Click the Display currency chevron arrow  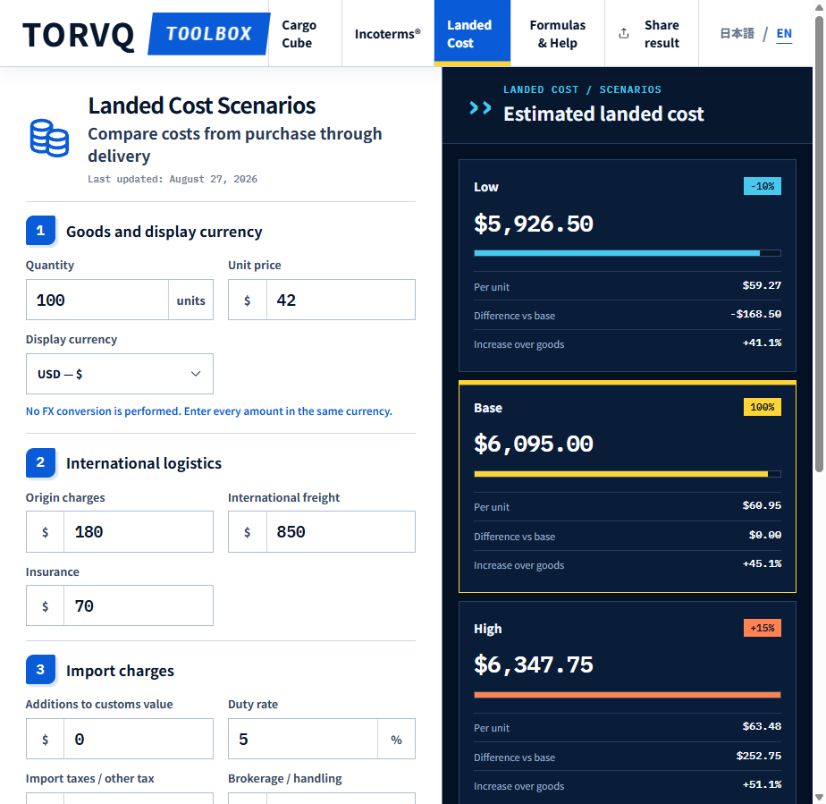coord(195,374)
